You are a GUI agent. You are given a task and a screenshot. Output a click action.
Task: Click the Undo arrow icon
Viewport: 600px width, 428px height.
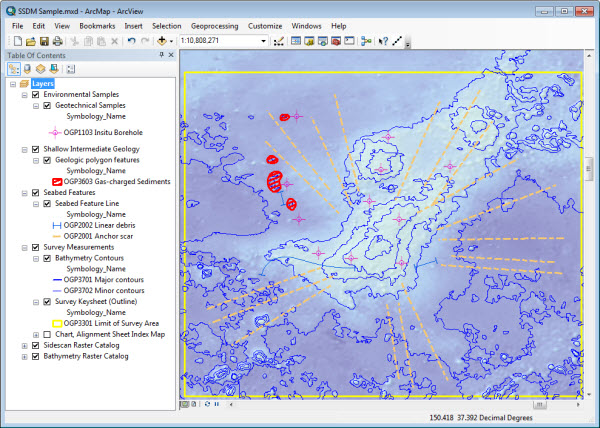pyautogui.click(x=132, y=41)
